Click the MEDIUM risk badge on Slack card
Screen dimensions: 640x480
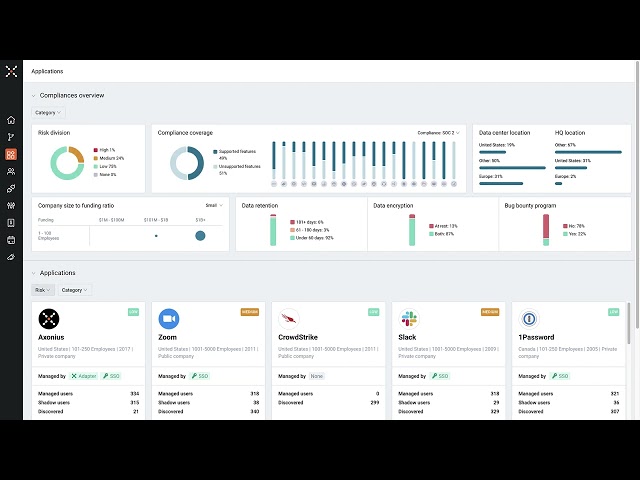[490, 312]
